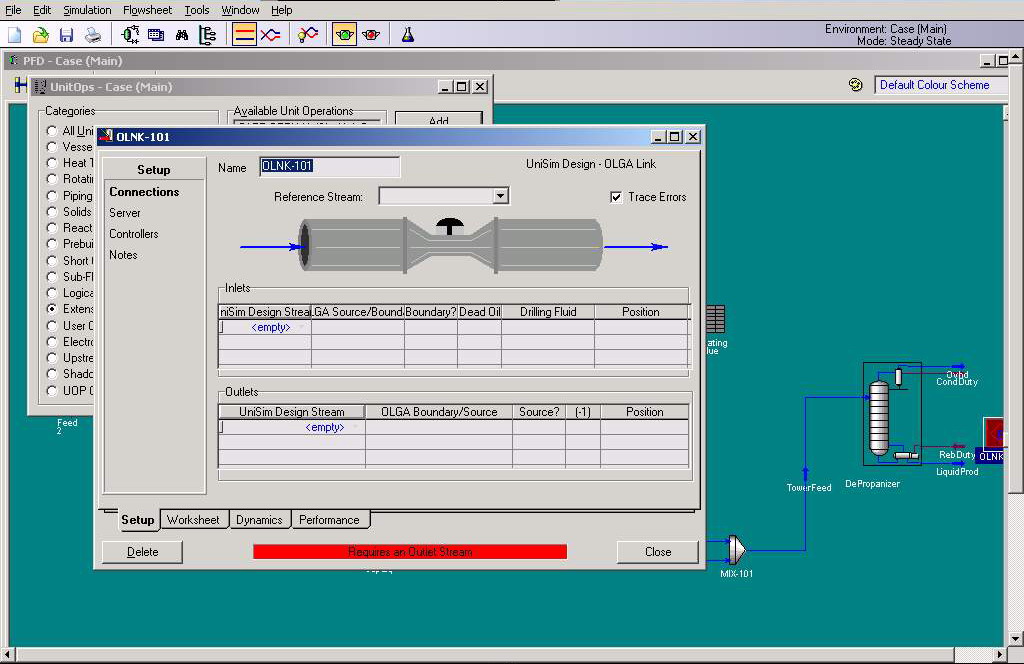Click the UnitOps window title icon
1024x664 pixels.
tap(40, 87)
